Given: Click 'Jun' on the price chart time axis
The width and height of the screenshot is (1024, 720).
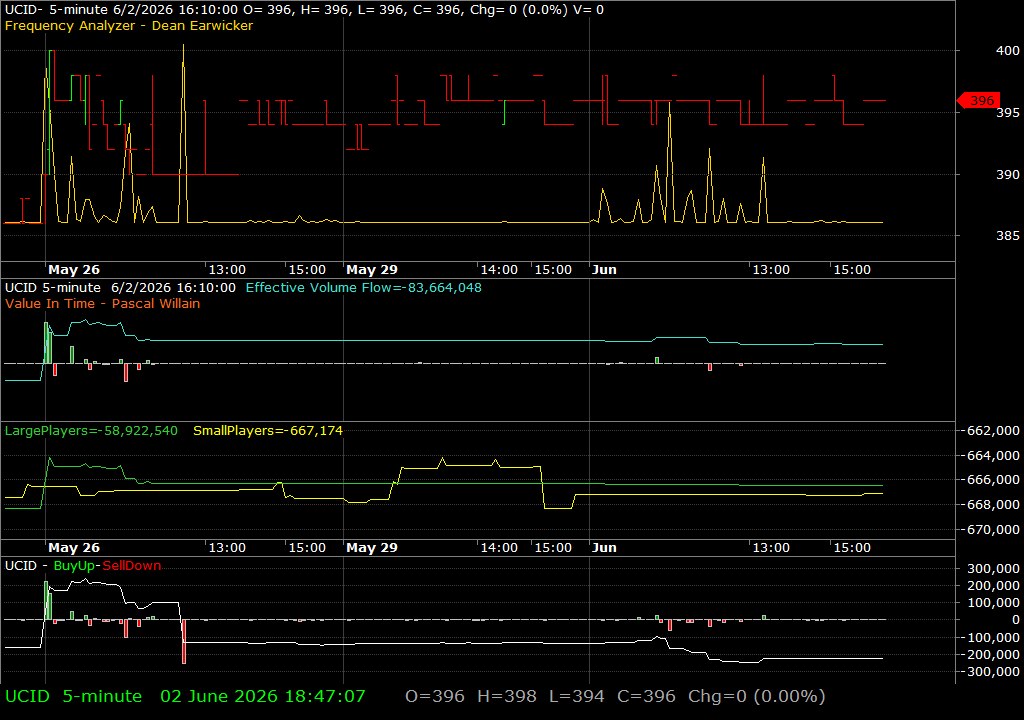Looking at the screenshot, I should tap(604, 270).
